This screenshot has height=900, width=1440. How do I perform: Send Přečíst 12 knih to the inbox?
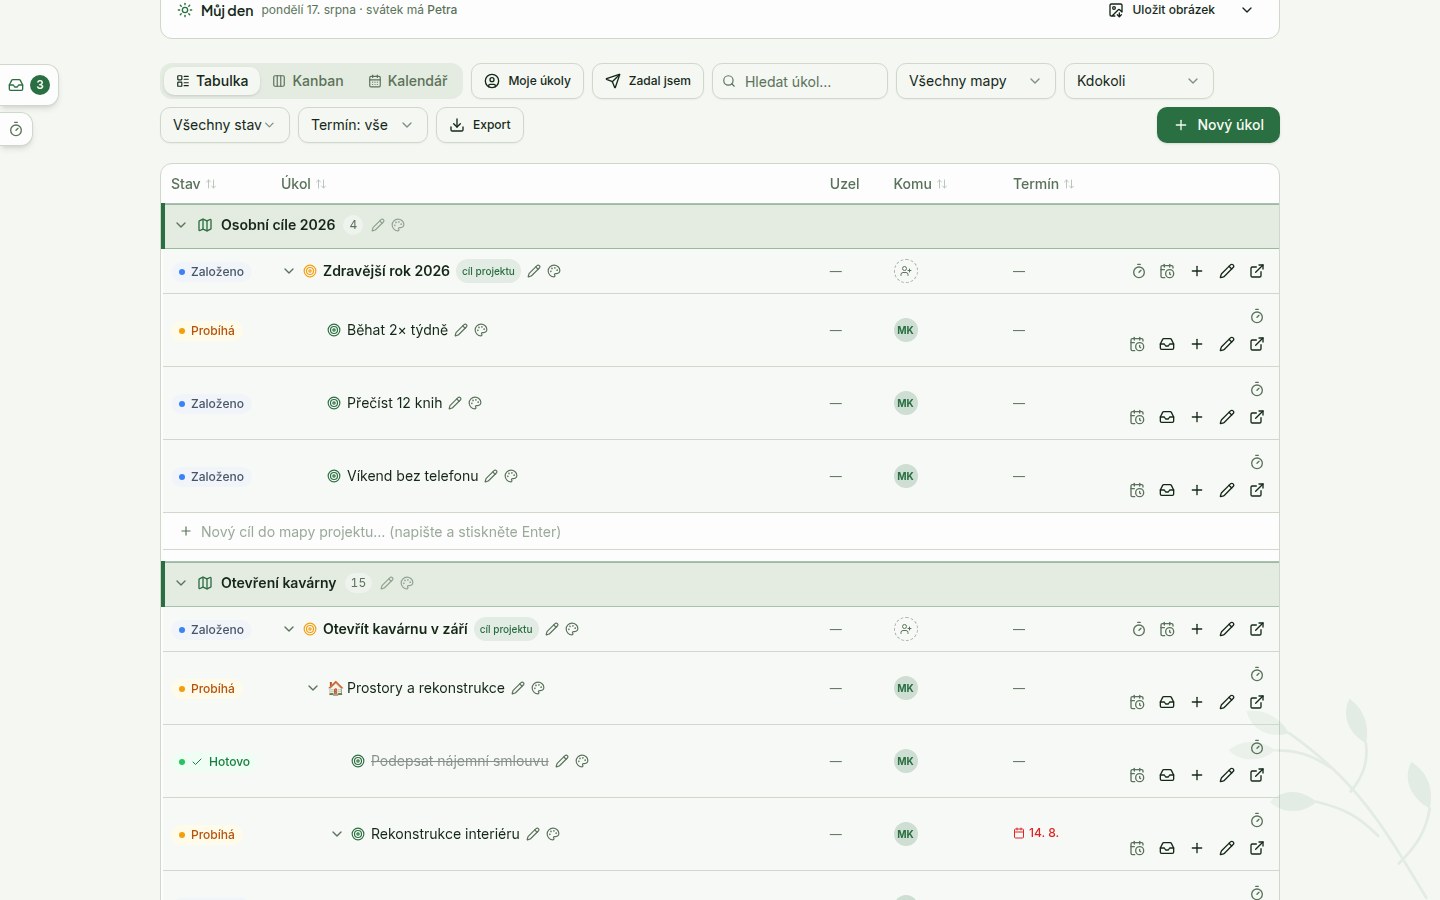pos(1167,417)
